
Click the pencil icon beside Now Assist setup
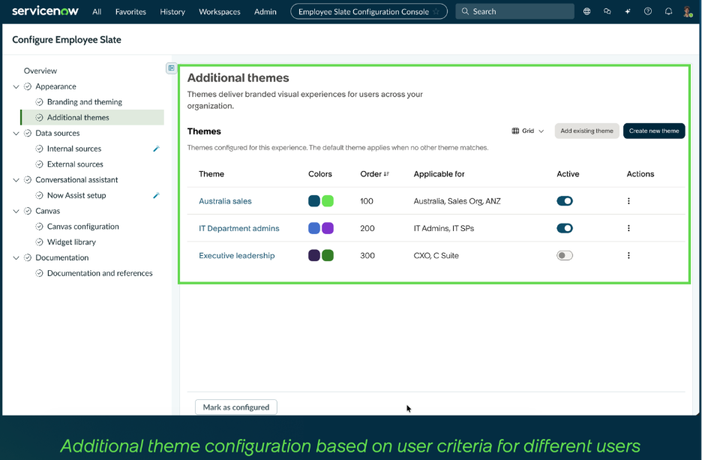point(156,195)
